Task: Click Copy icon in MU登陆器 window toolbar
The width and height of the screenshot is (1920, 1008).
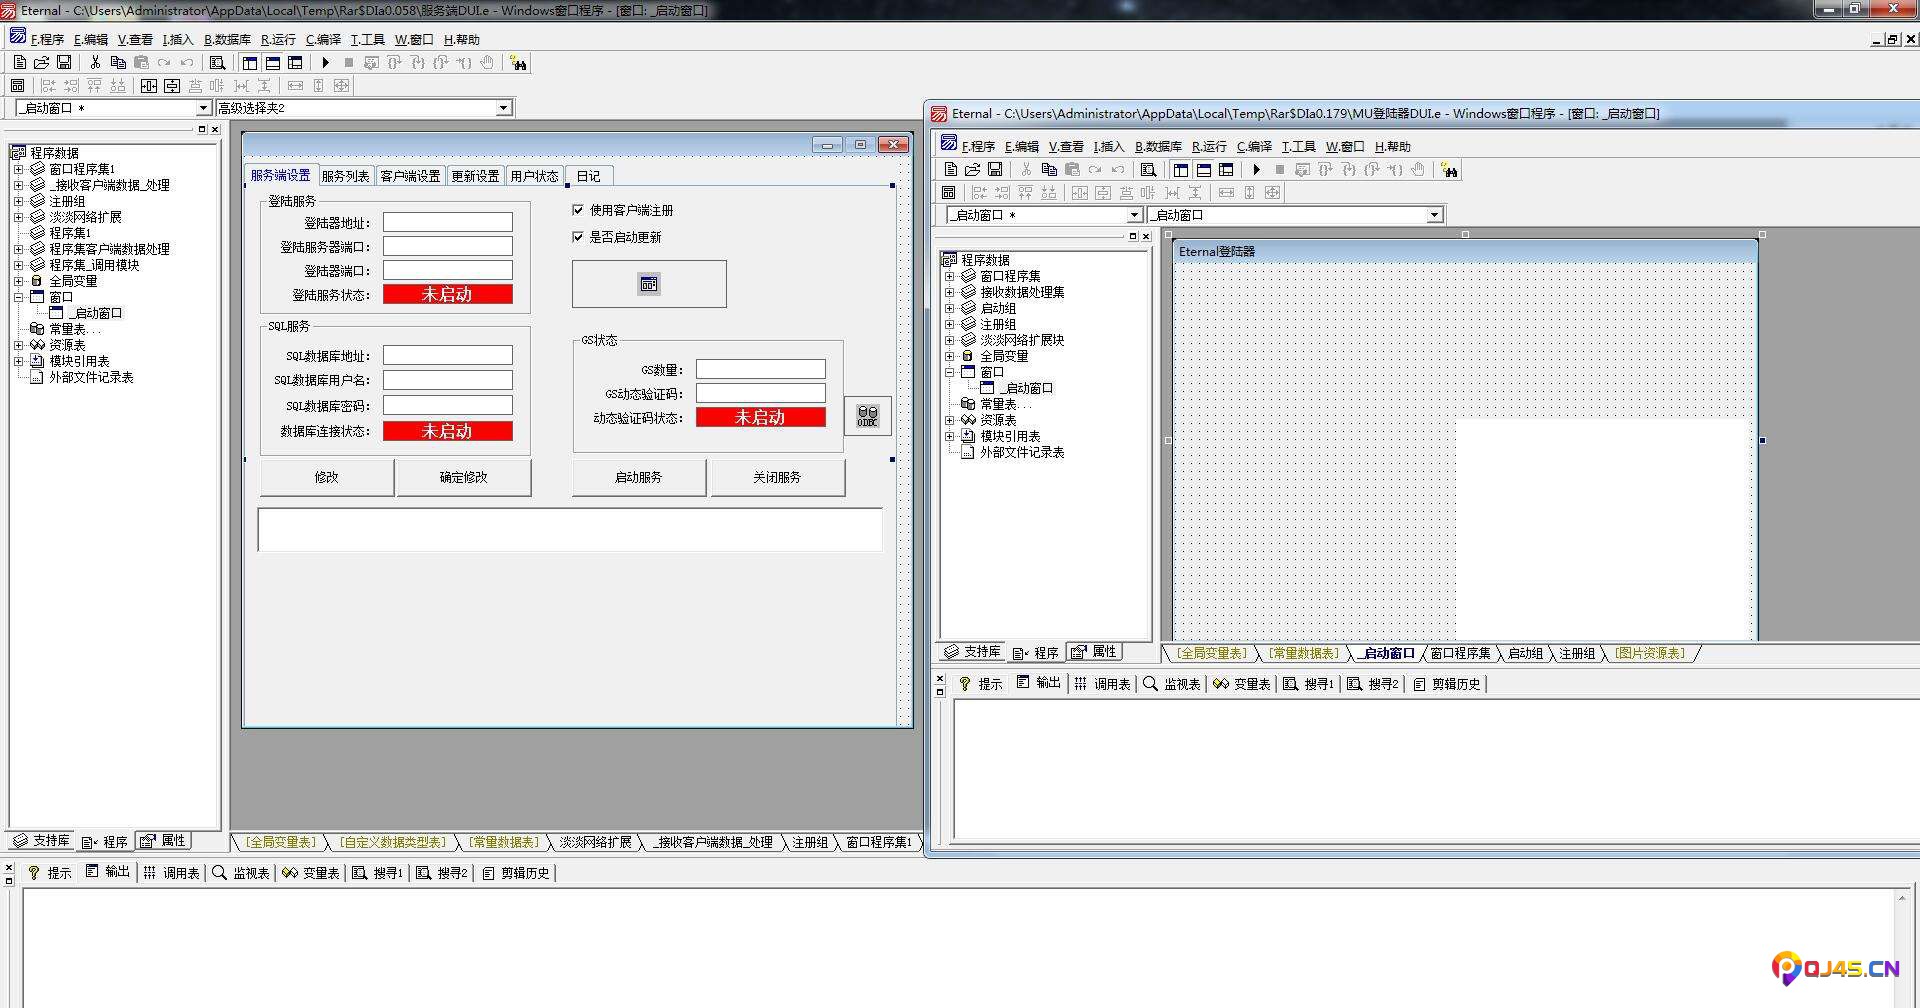Action: (x=1049, y=169)
